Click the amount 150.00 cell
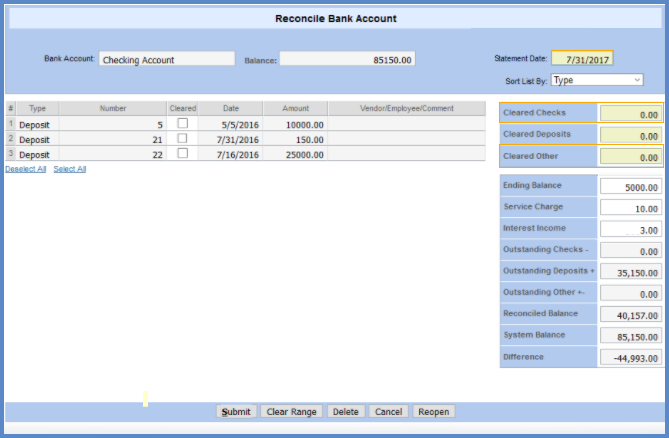Image resolution: width=669 pixels, height=438 pixels. point(295,139)
